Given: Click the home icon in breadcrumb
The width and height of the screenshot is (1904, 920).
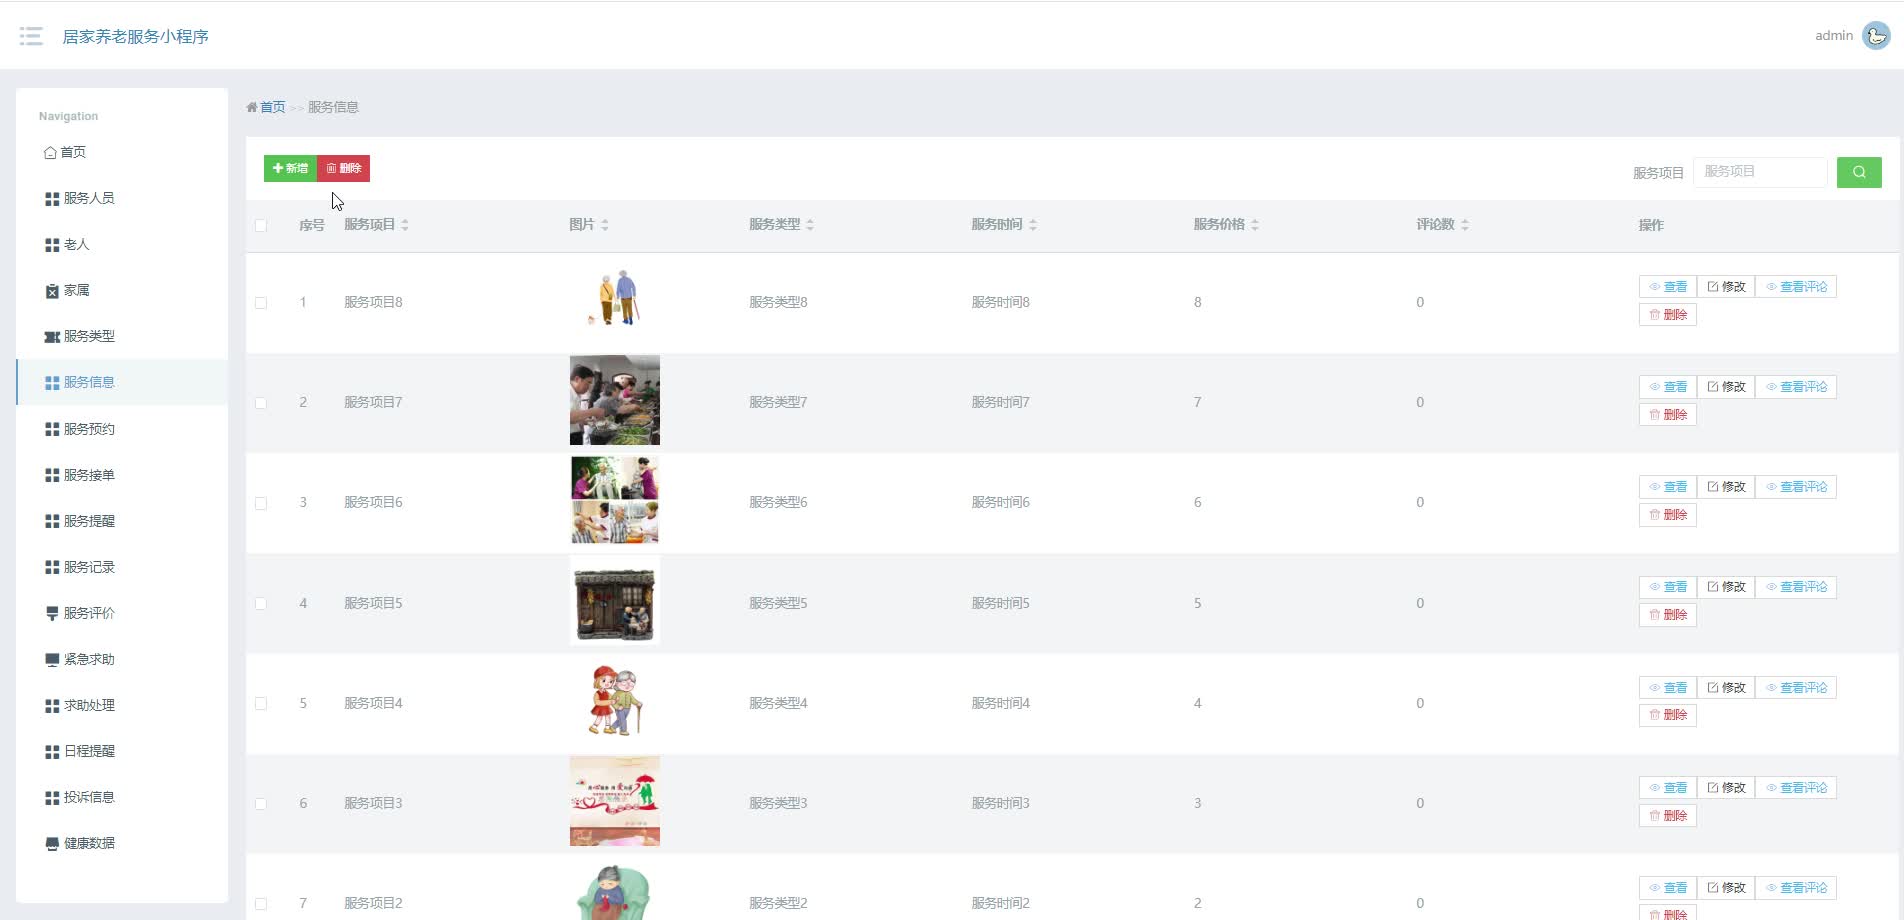Looking at the screenshot, I should pos(252,107).
